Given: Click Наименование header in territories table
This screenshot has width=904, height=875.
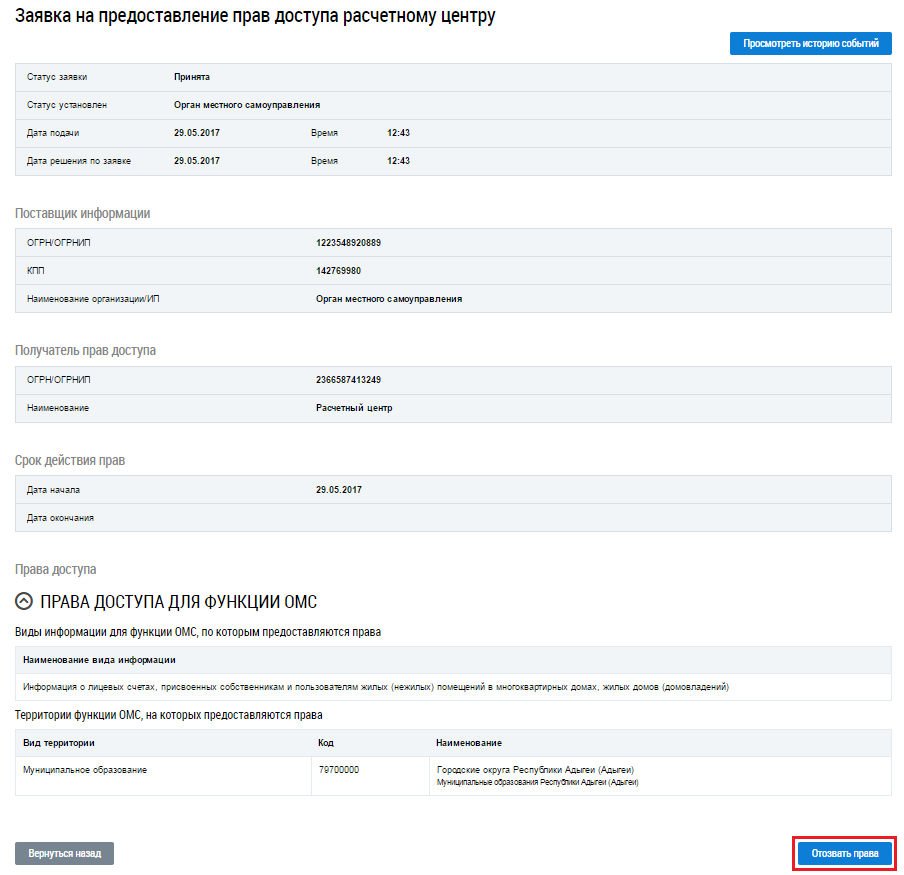Looking at the screenshot, I should 469,743.
